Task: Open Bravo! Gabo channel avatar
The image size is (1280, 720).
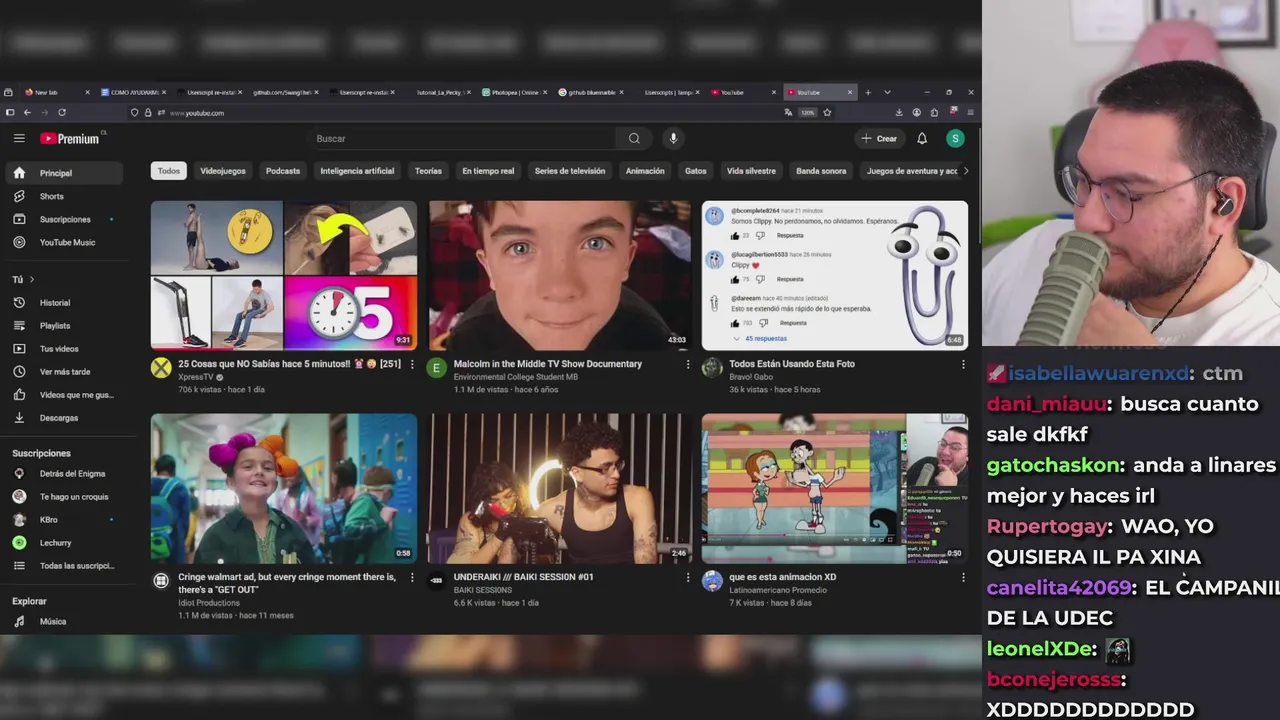Action: (x=712, y=368)
